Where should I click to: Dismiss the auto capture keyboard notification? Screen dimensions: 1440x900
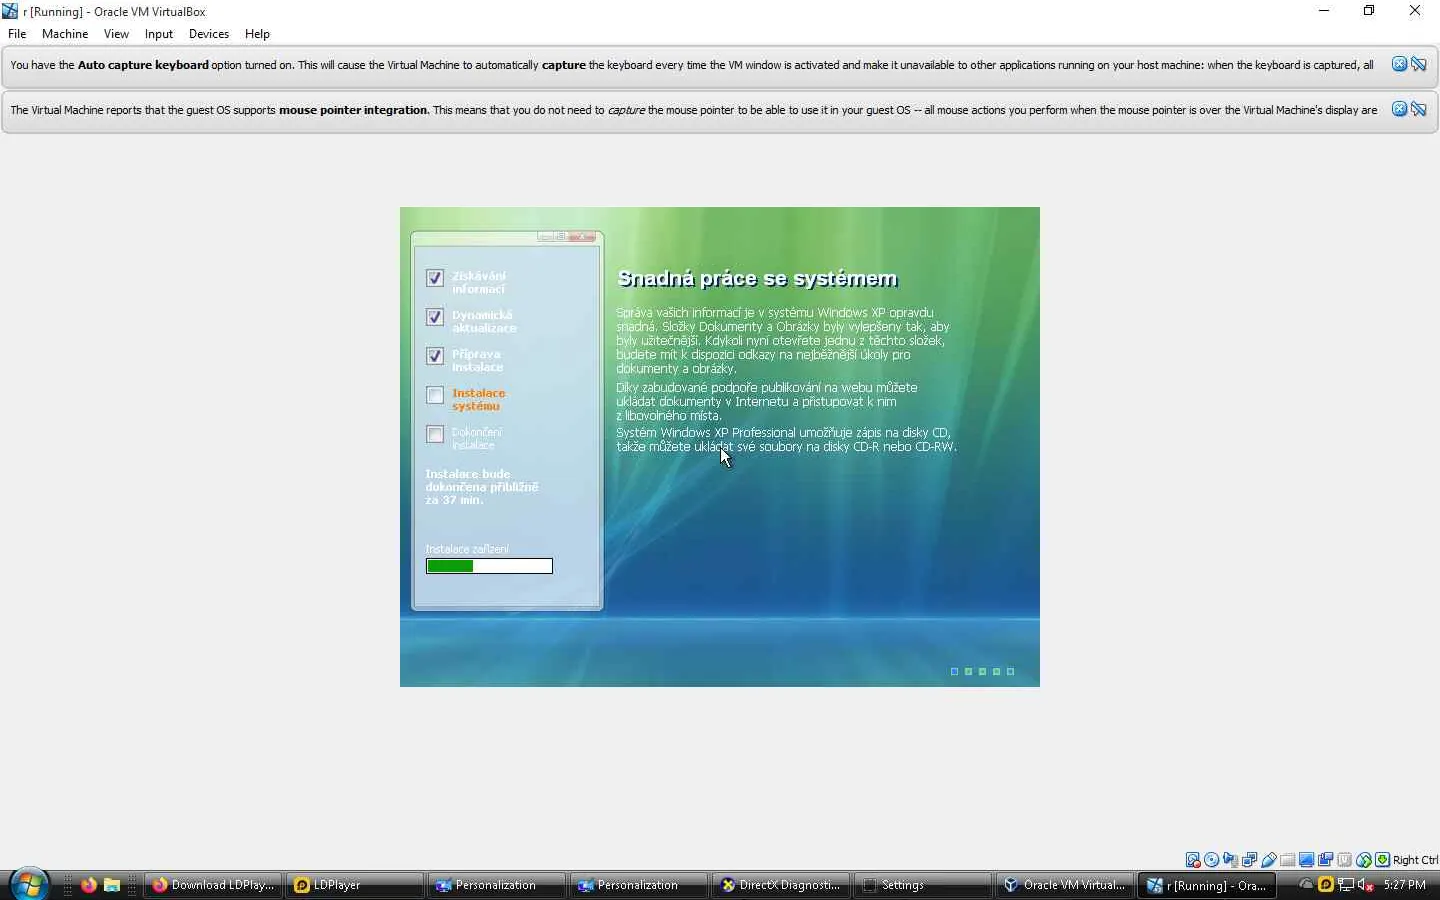click(1399, 64)
